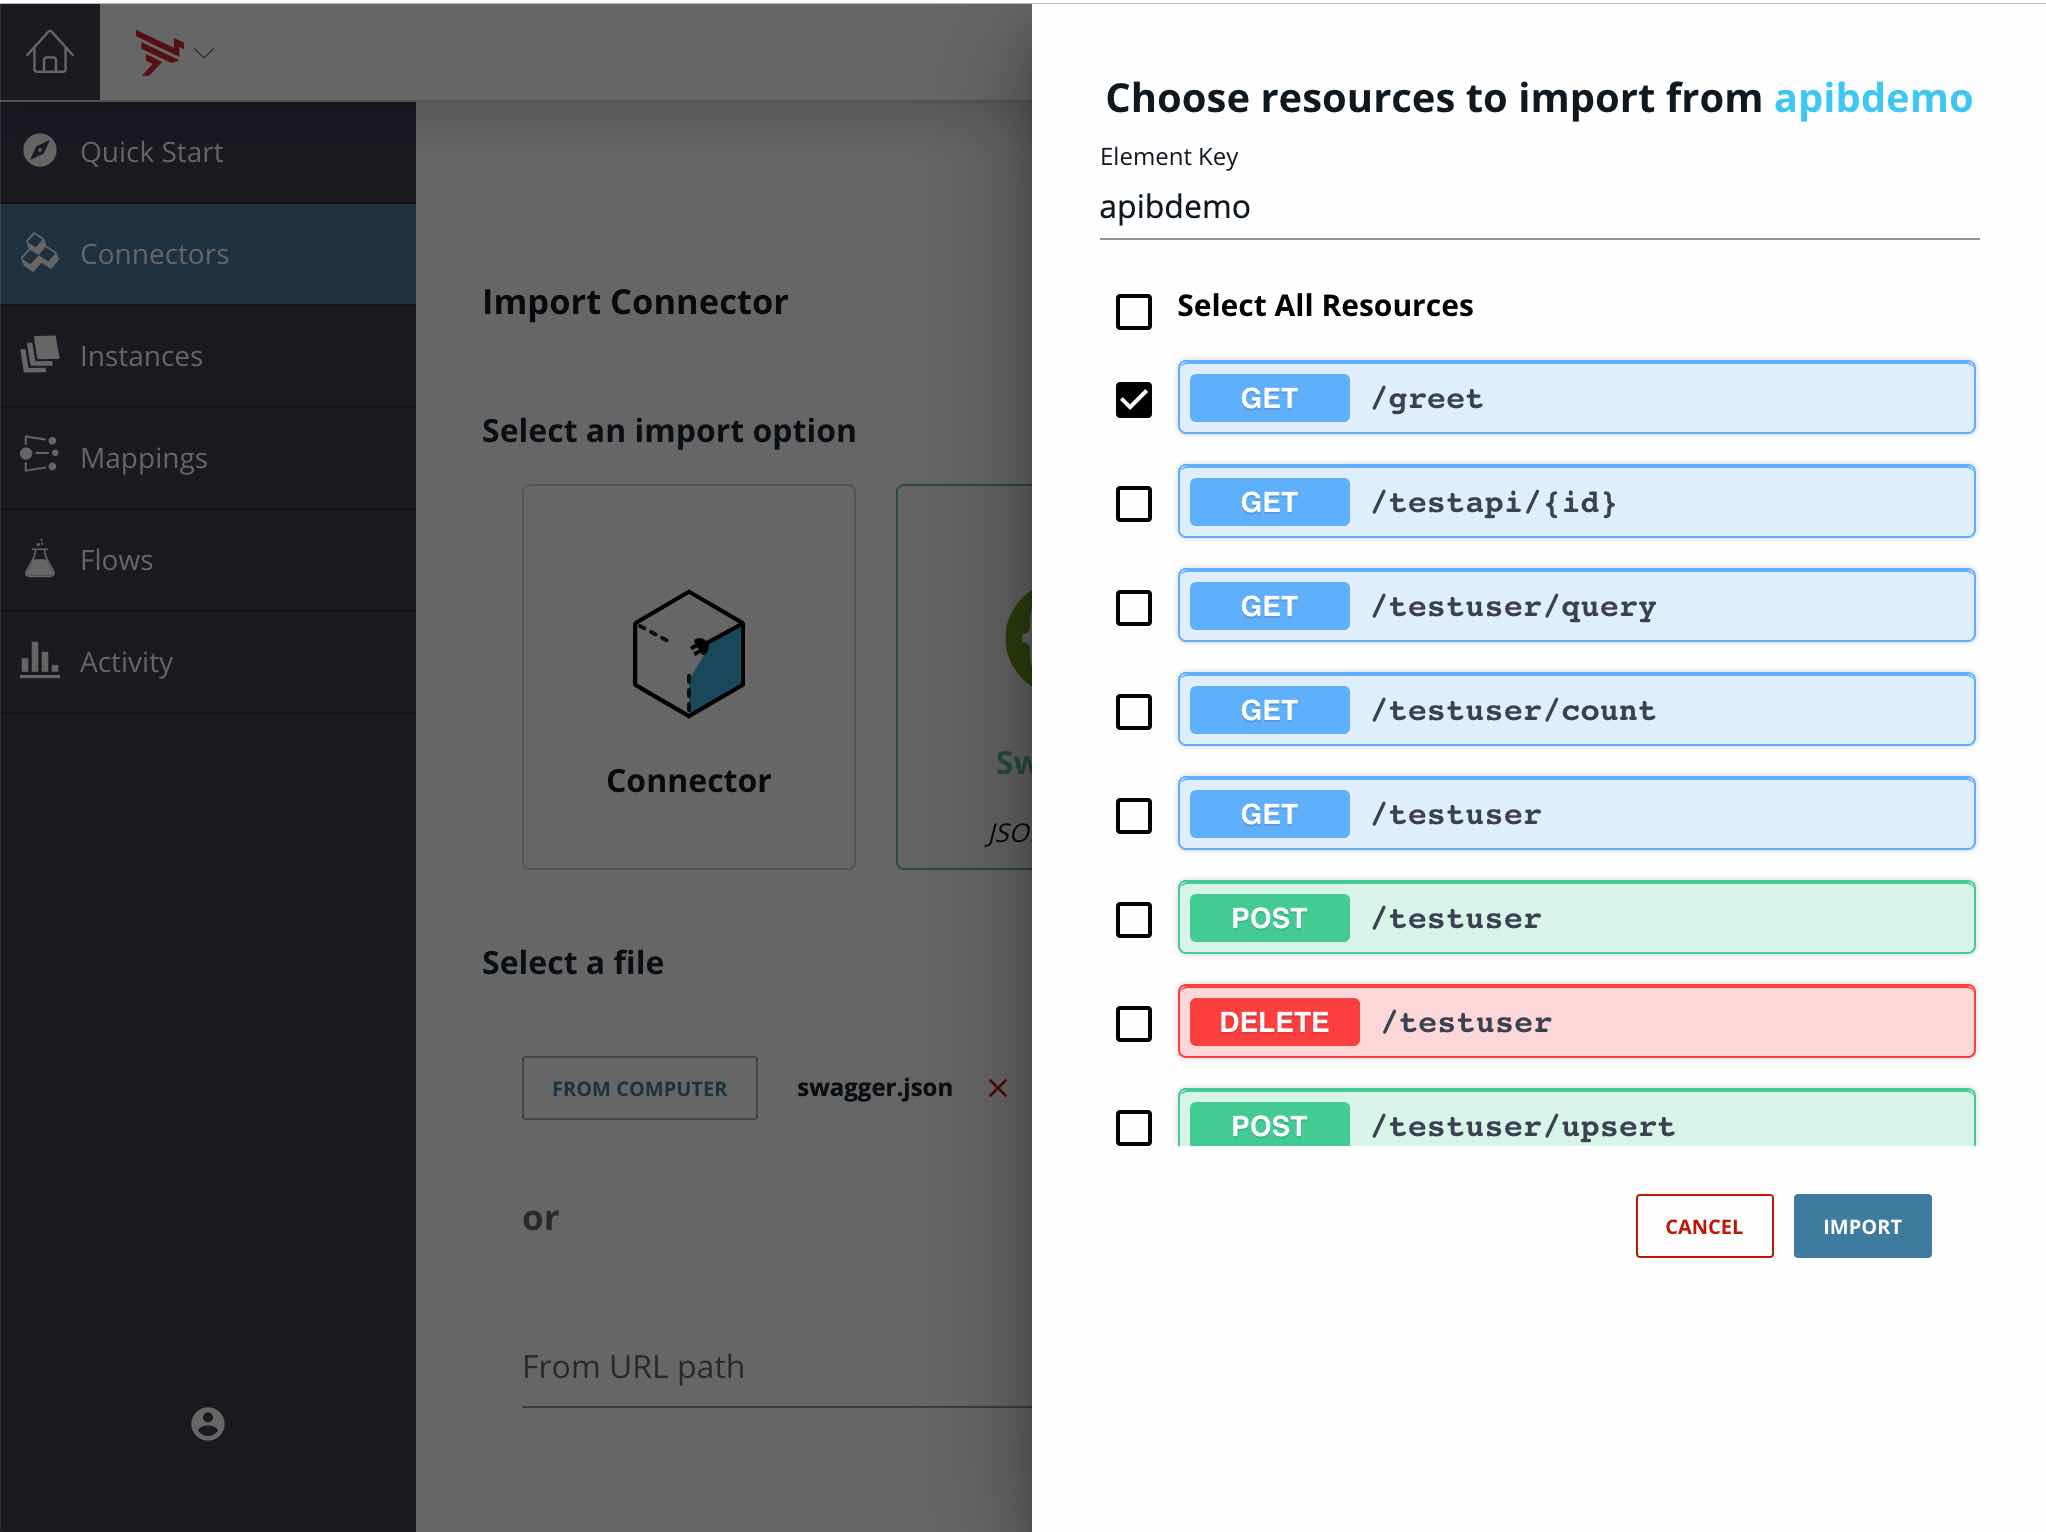Expand the GET /testuser/query resource row
This screenshot has height=1532, width=2046.
click(1576, 605)
